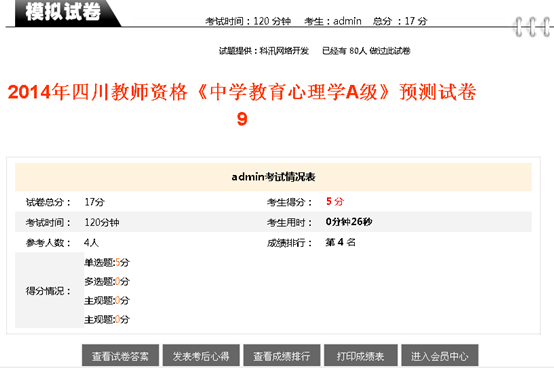Go to 进入会员中心 button

click(440, 356)
